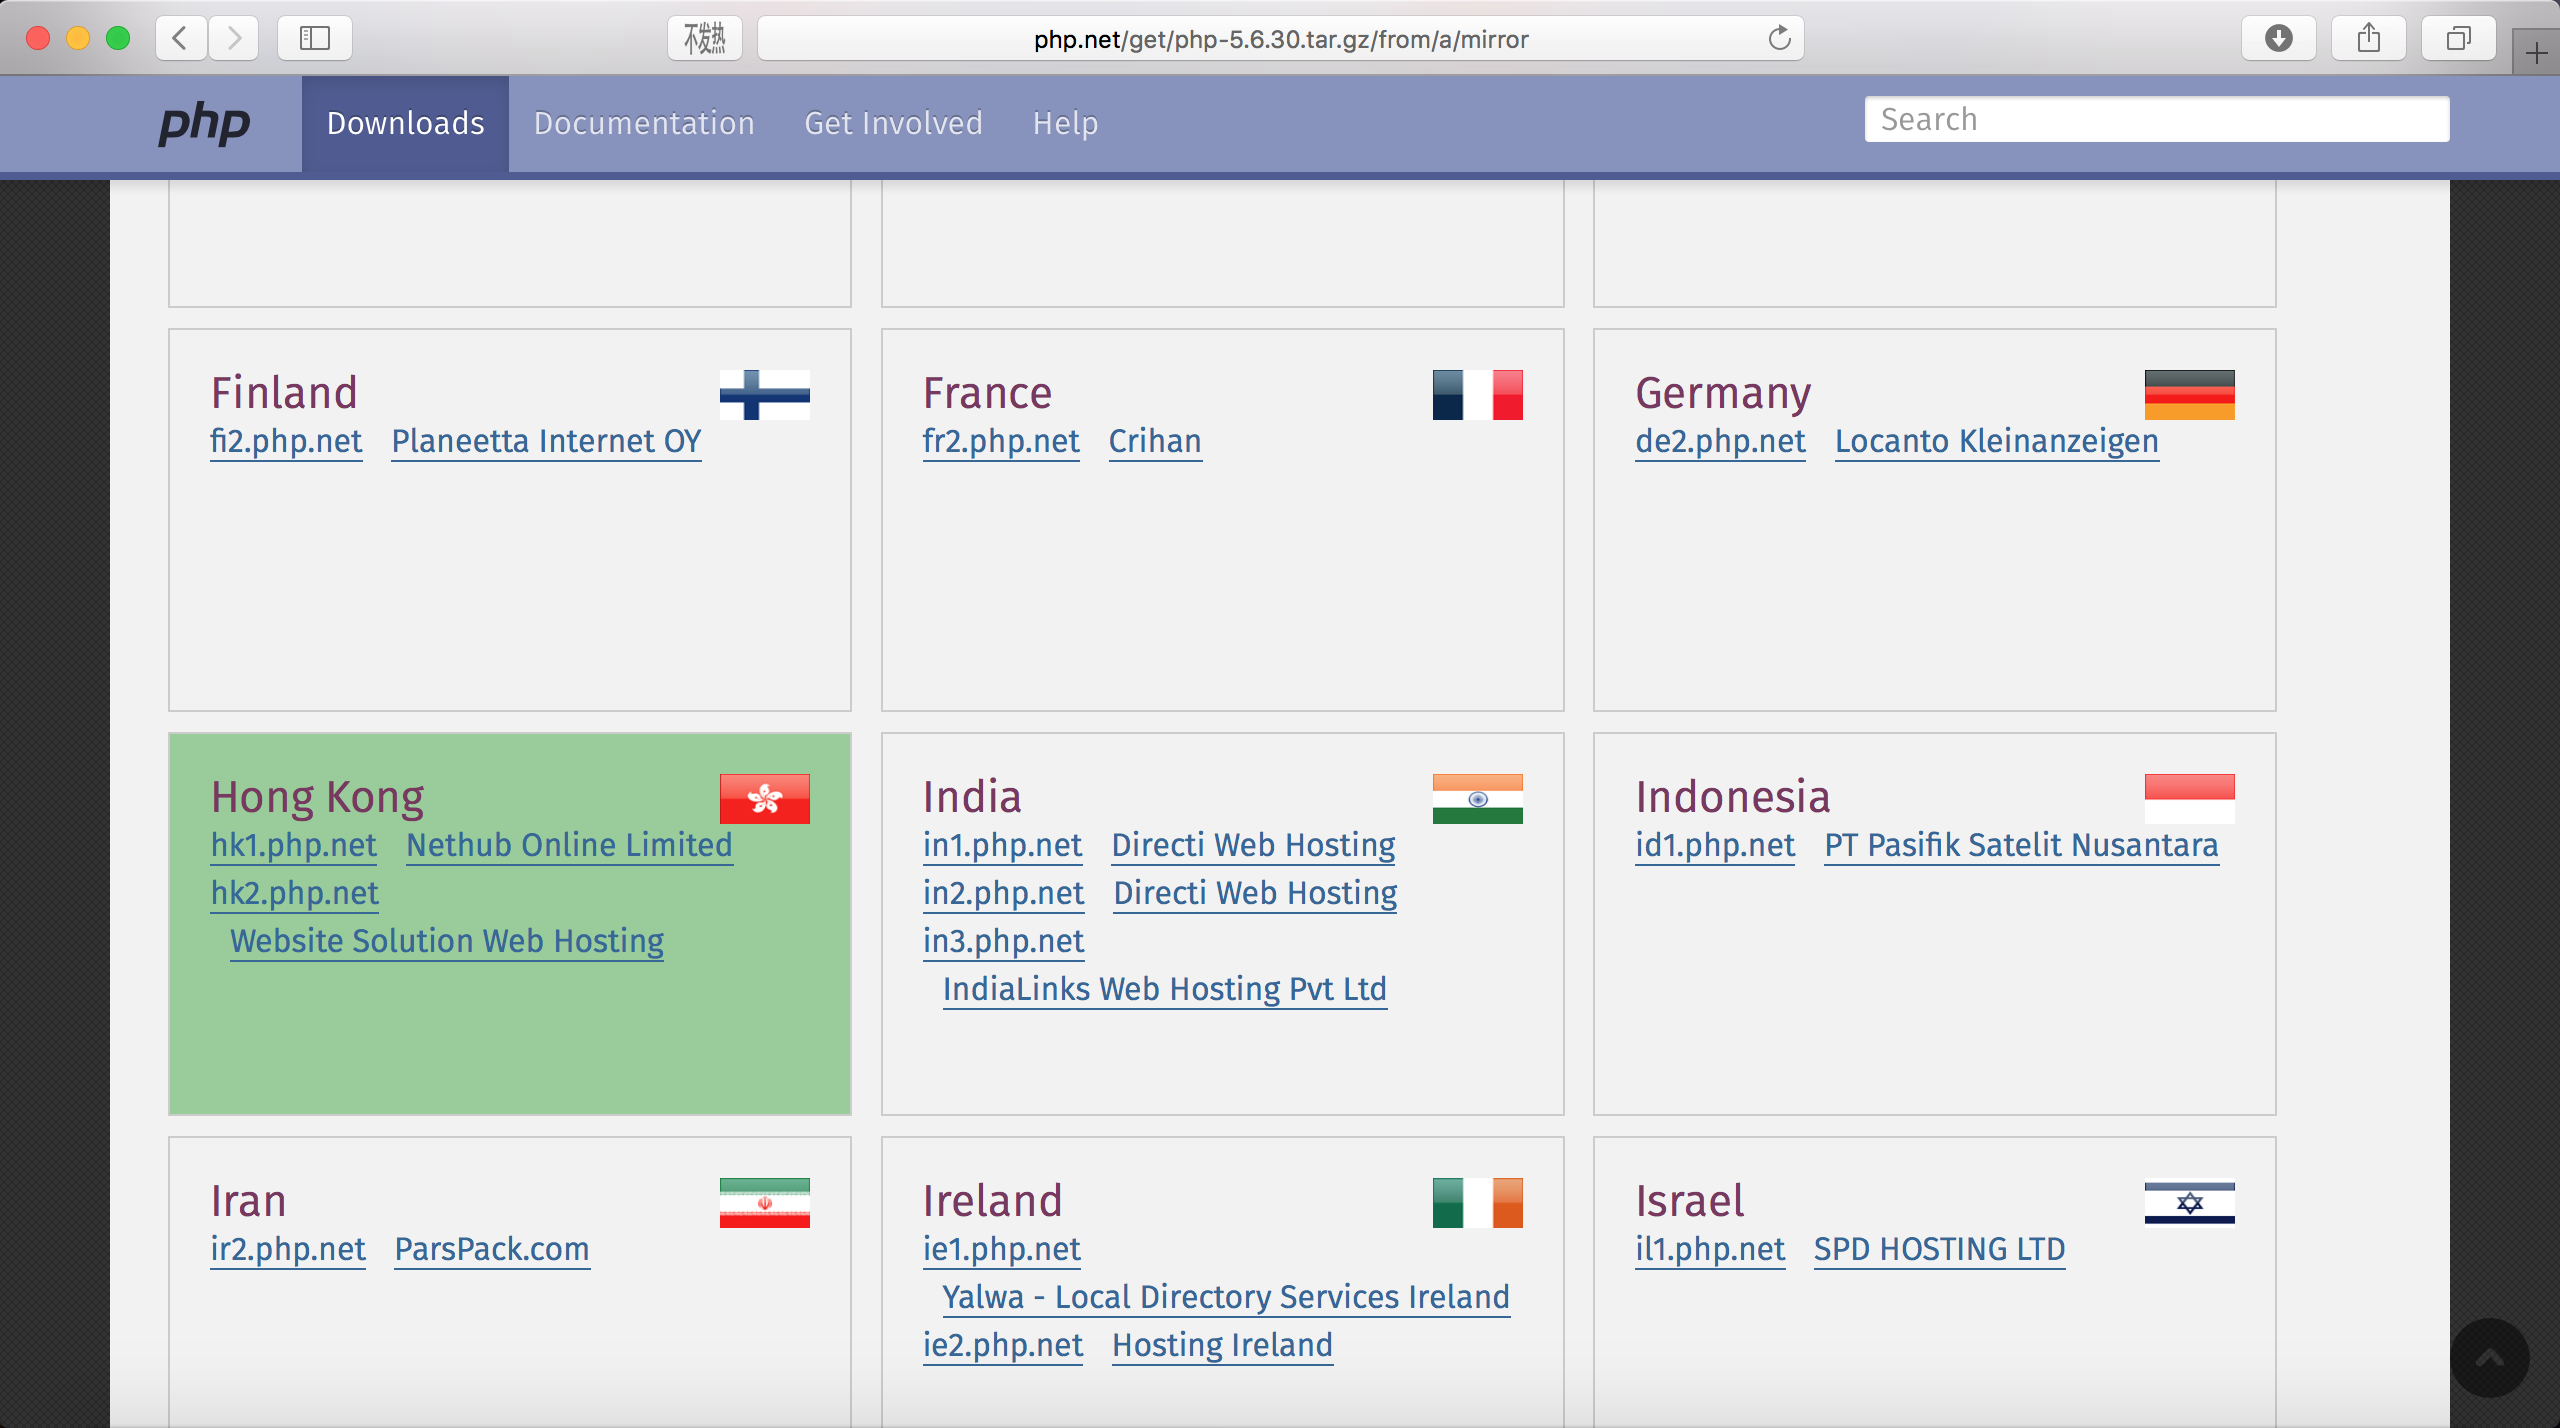Click the extension icon left of address bar

(x=705, y=38)
